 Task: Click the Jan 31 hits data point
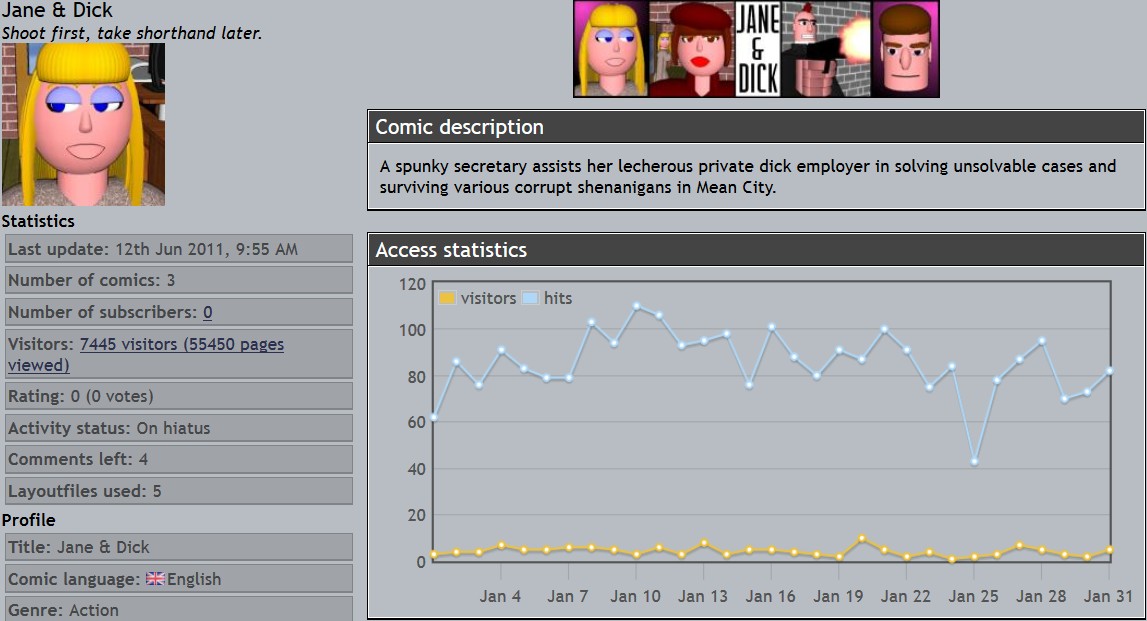click(x=1109, y=371)
